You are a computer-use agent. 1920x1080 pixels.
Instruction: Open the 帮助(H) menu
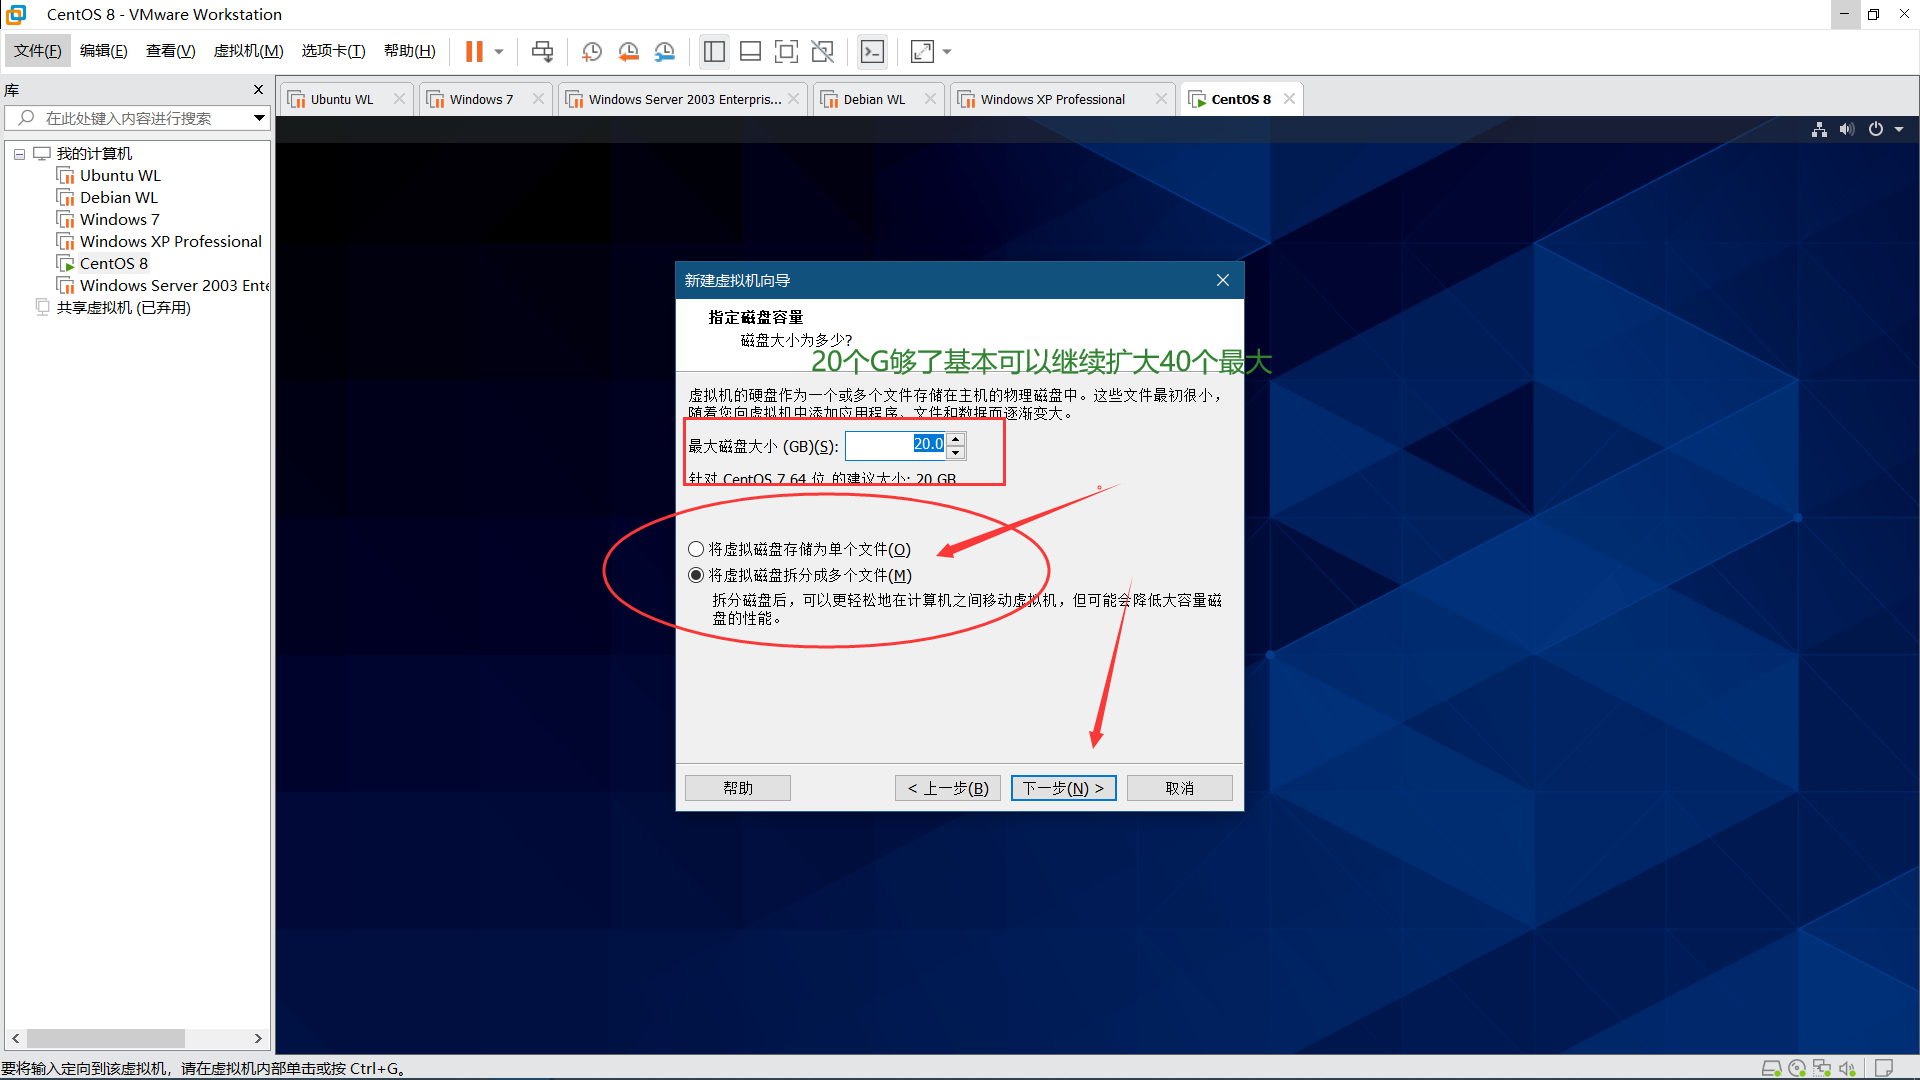coord(410,51)
